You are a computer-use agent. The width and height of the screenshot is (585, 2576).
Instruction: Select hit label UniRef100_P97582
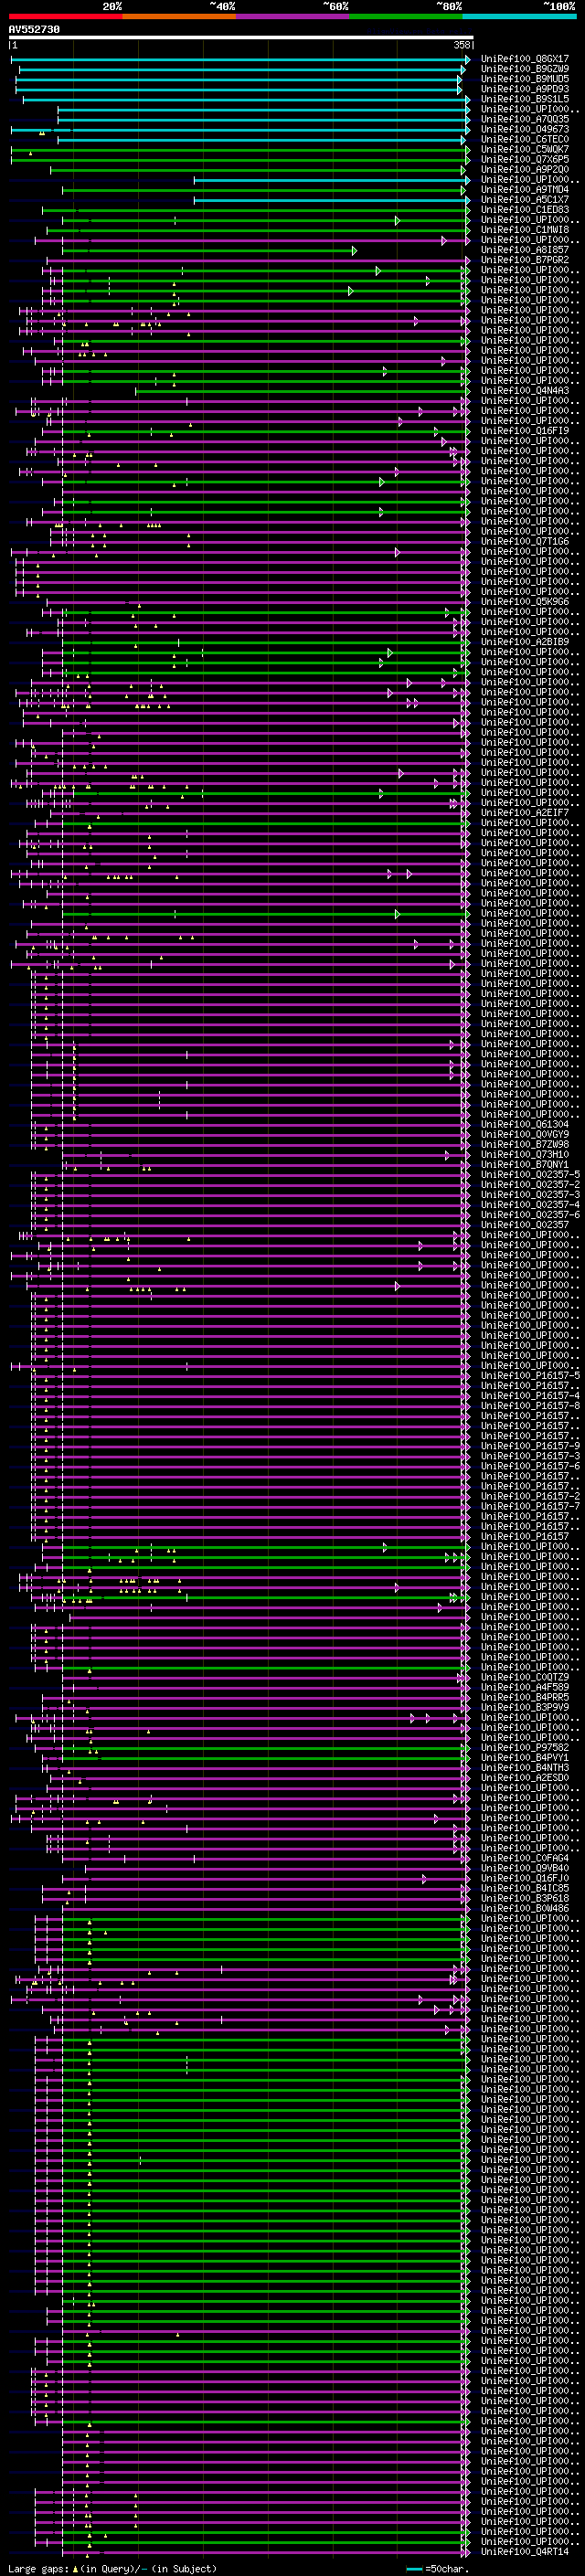[525, 1747]
